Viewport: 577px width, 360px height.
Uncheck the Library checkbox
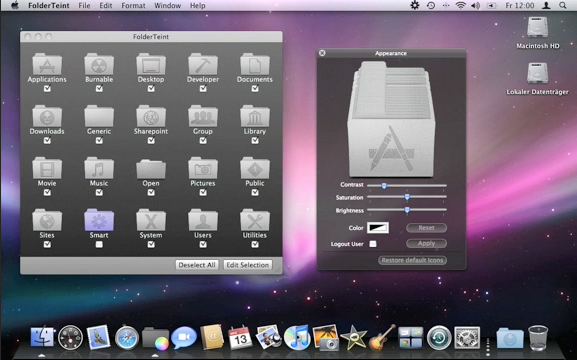(x=255, y=141)
